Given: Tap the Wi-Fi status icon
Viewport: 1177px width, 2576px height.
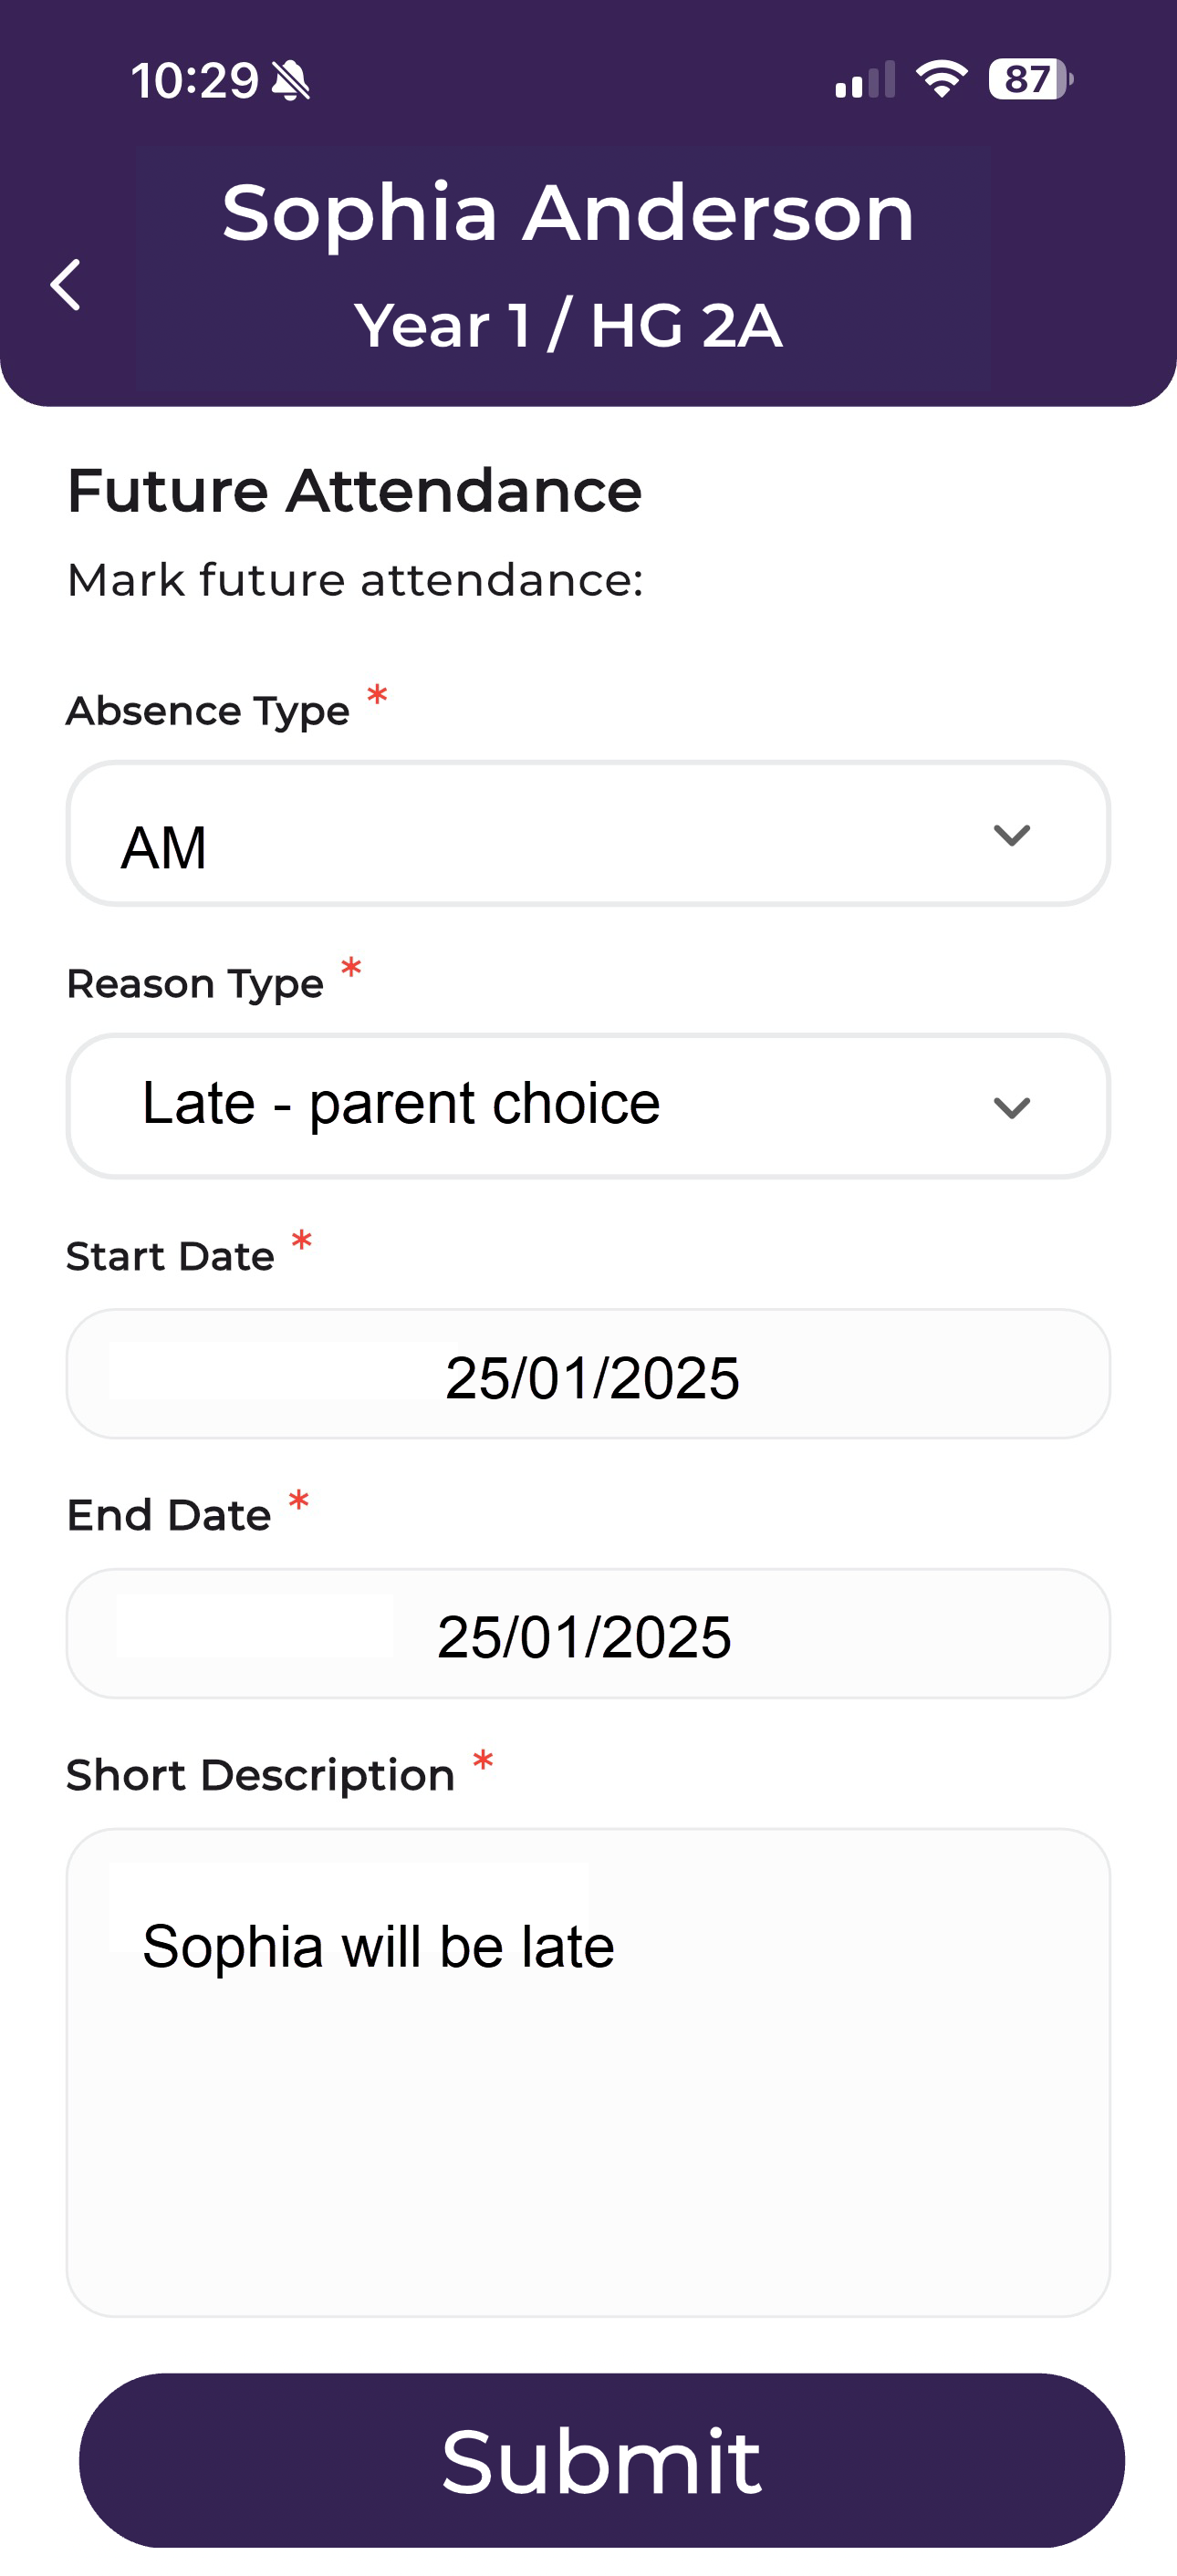Looking at the screenshot, I should pyautogui.click(x=941, y=79).
